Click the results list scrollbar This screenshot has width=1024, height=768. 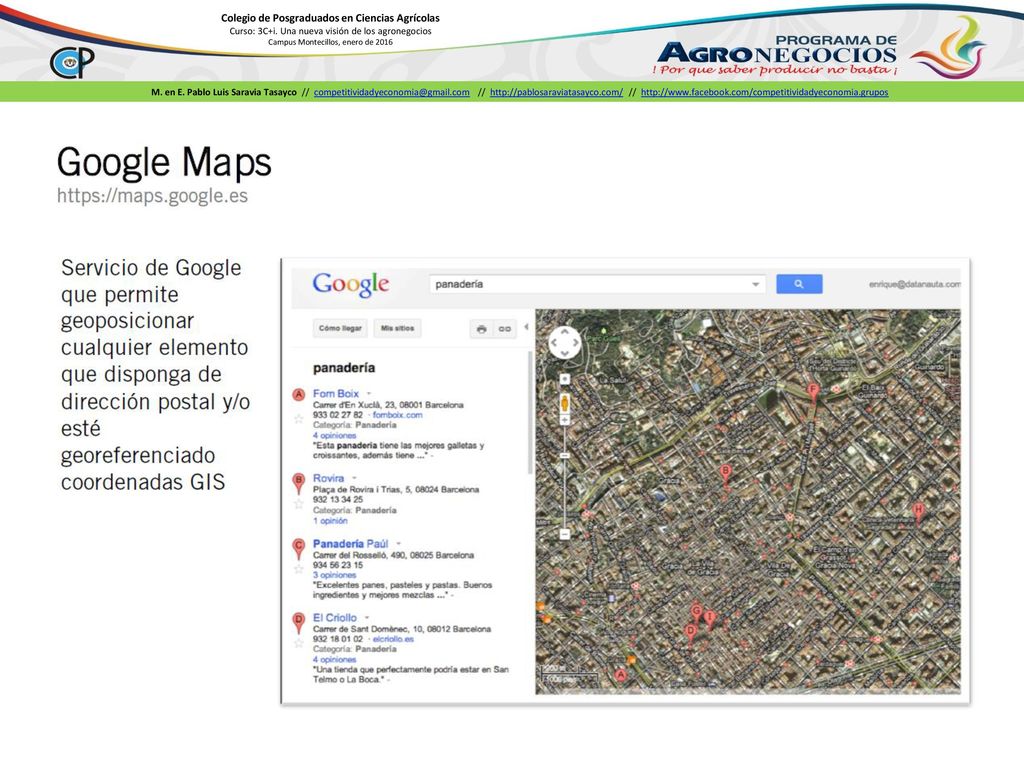(x=530, y=413)
